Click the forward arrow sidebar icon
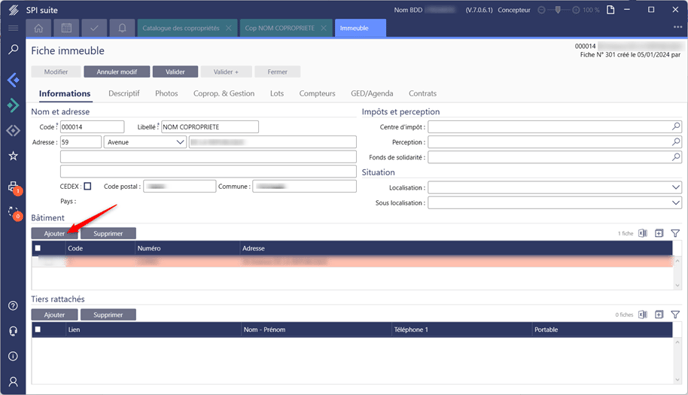Screen dimensions: 688x395 (13, 105)
